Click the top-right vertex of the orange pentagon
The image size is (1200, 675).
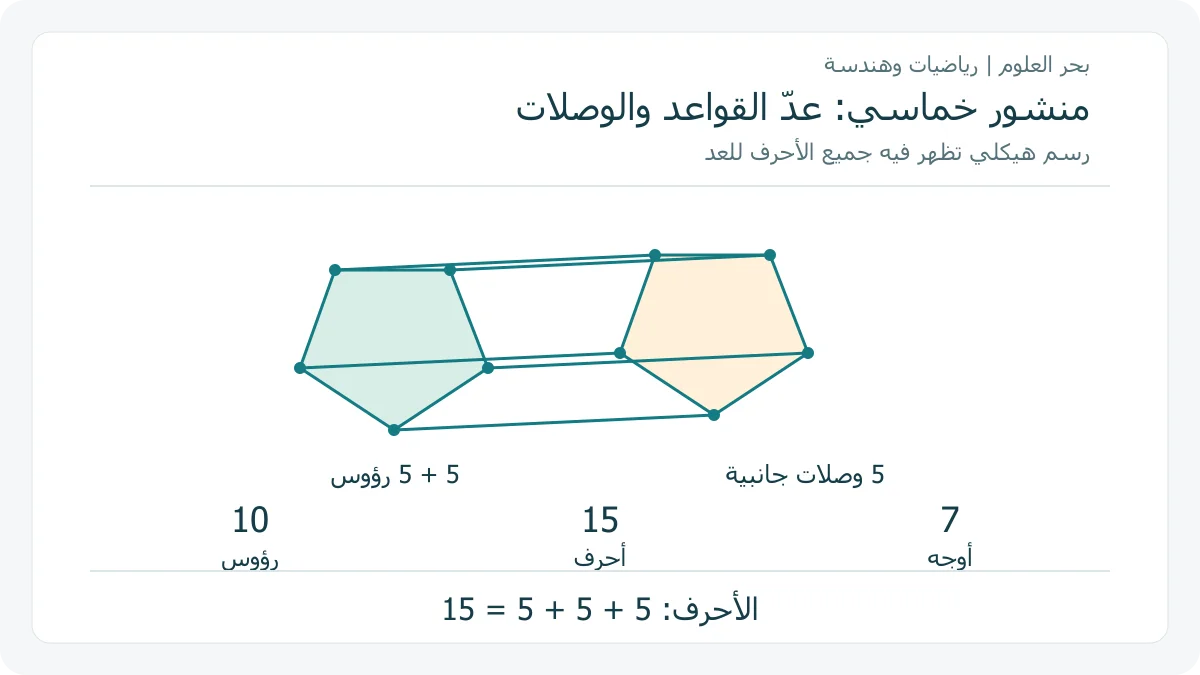click(771, 255)
